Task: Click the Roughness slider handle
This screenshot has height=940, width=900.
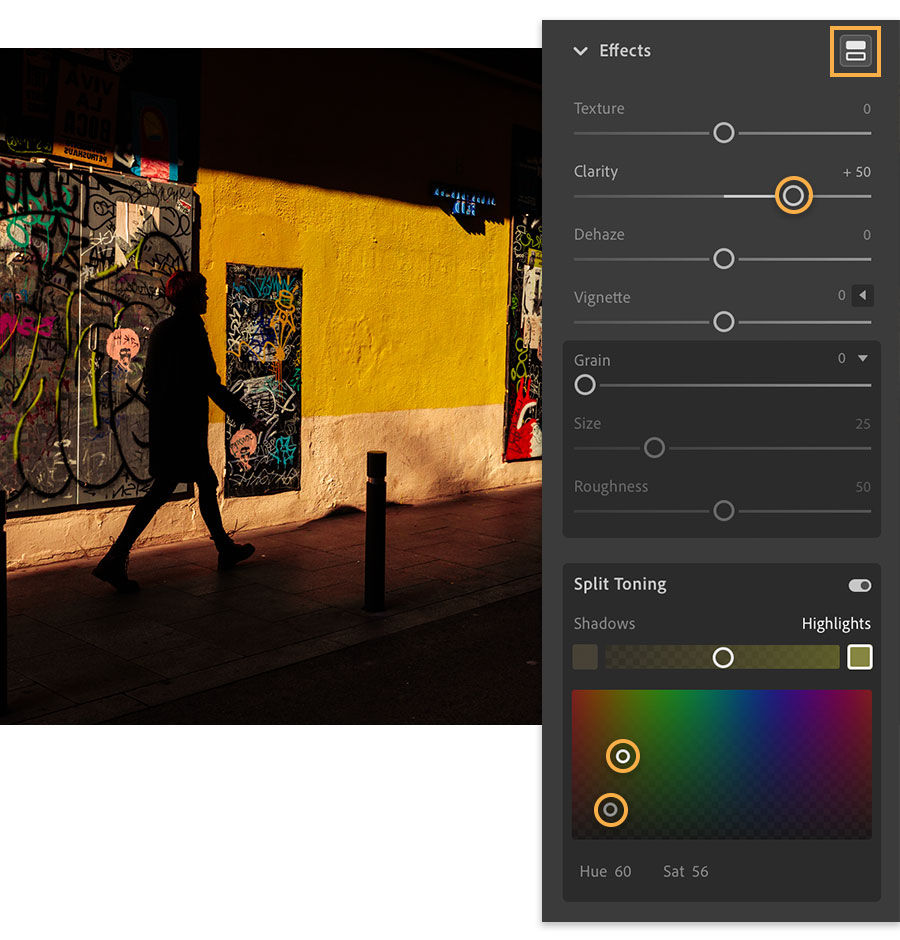Action: click(723, 510)
